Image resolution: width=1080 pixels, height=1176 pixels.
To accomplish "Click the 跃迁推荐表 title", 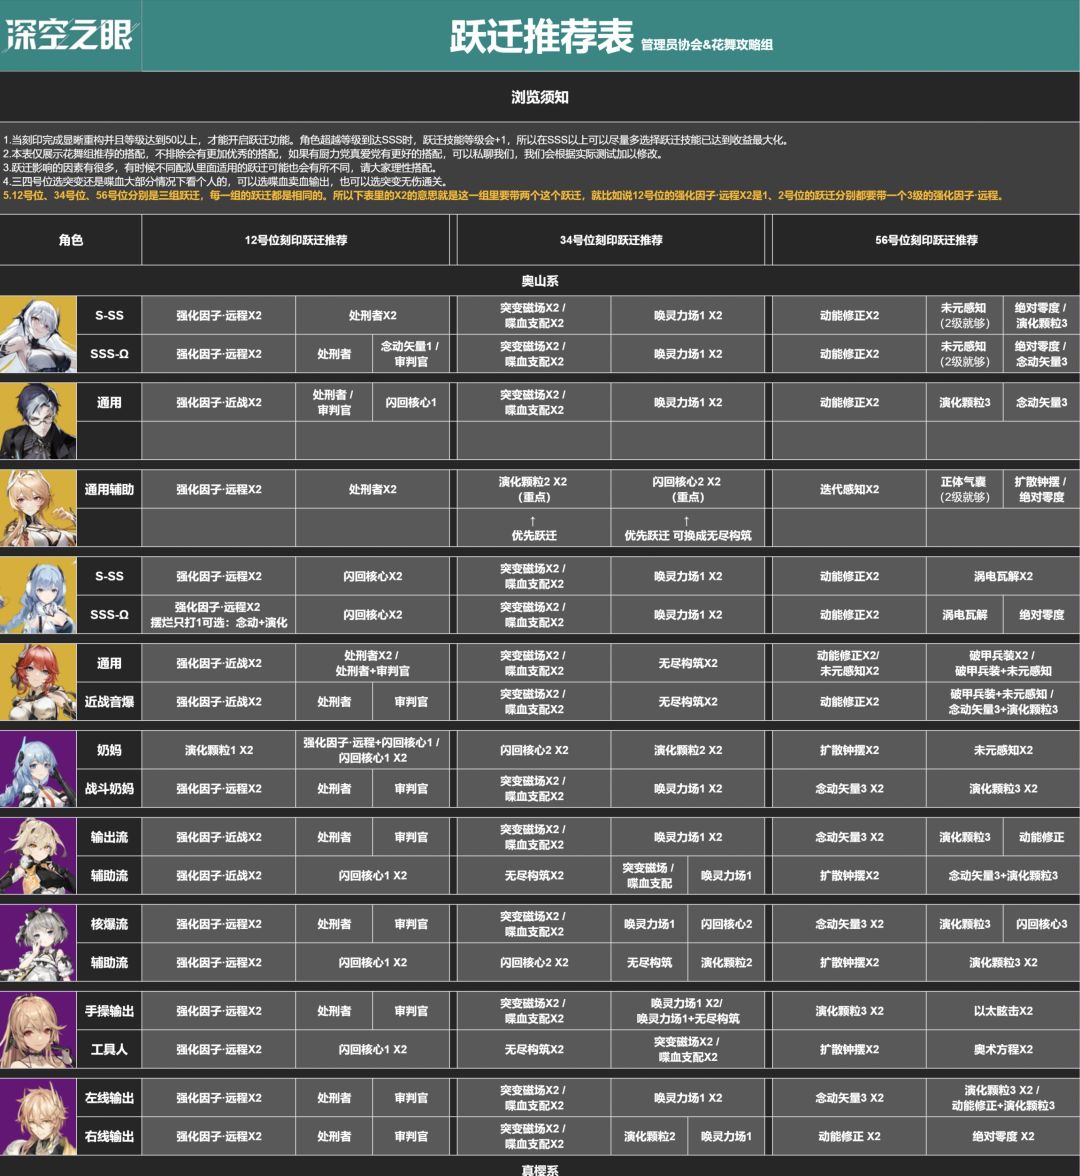I will click(x=542, y=36).
